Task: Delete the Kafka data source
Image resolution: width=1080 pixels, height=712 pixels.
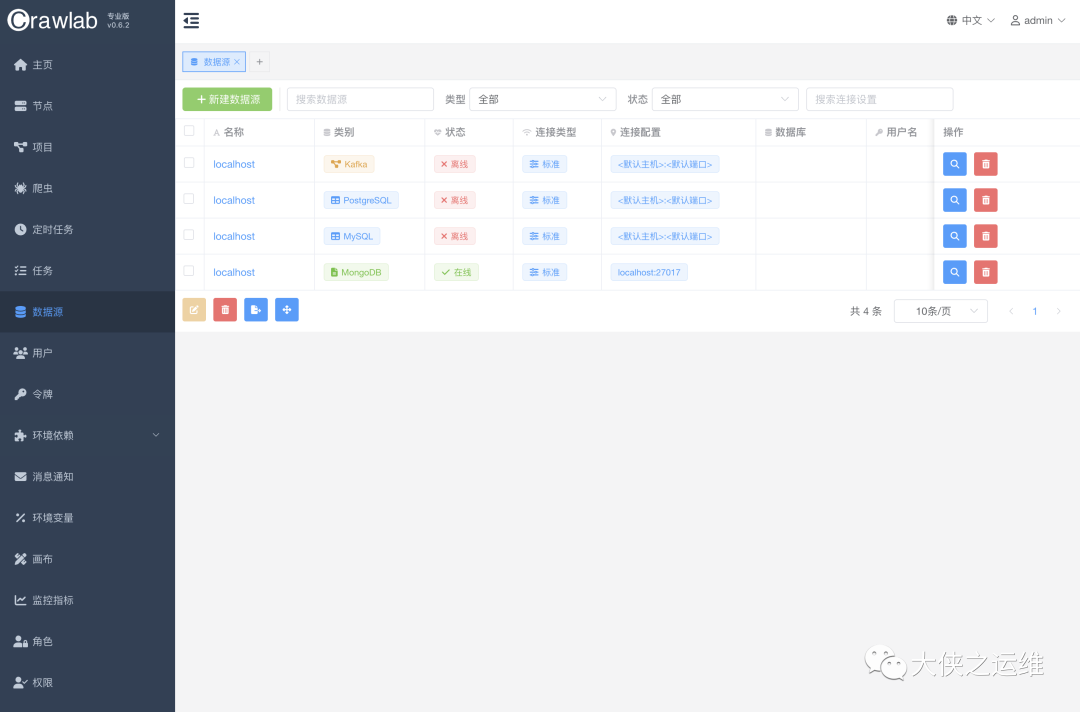Action: click(x=986, y=164)
